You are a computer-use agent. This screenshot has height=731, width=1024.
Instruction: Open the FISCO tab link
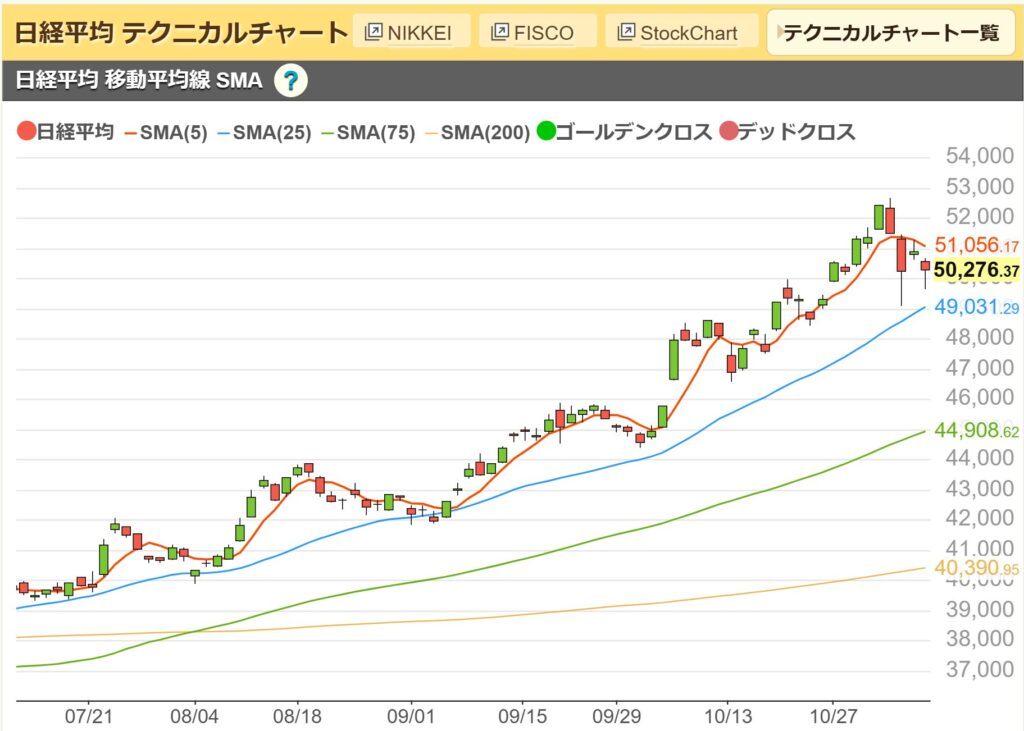533,30
